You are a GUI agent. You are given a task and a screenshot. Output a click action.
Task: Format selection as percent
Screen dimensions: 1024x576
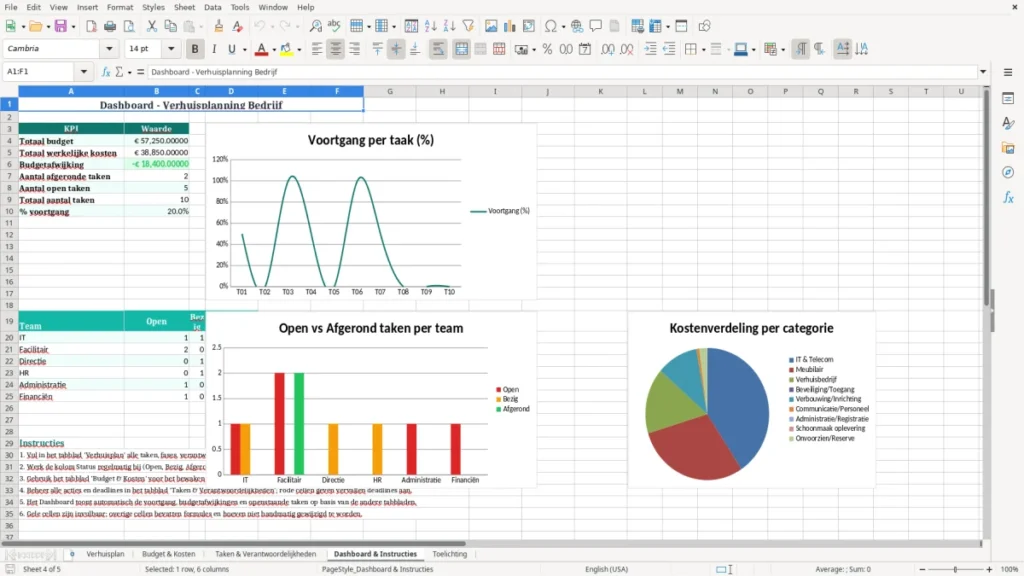click(x=547, y=49)
